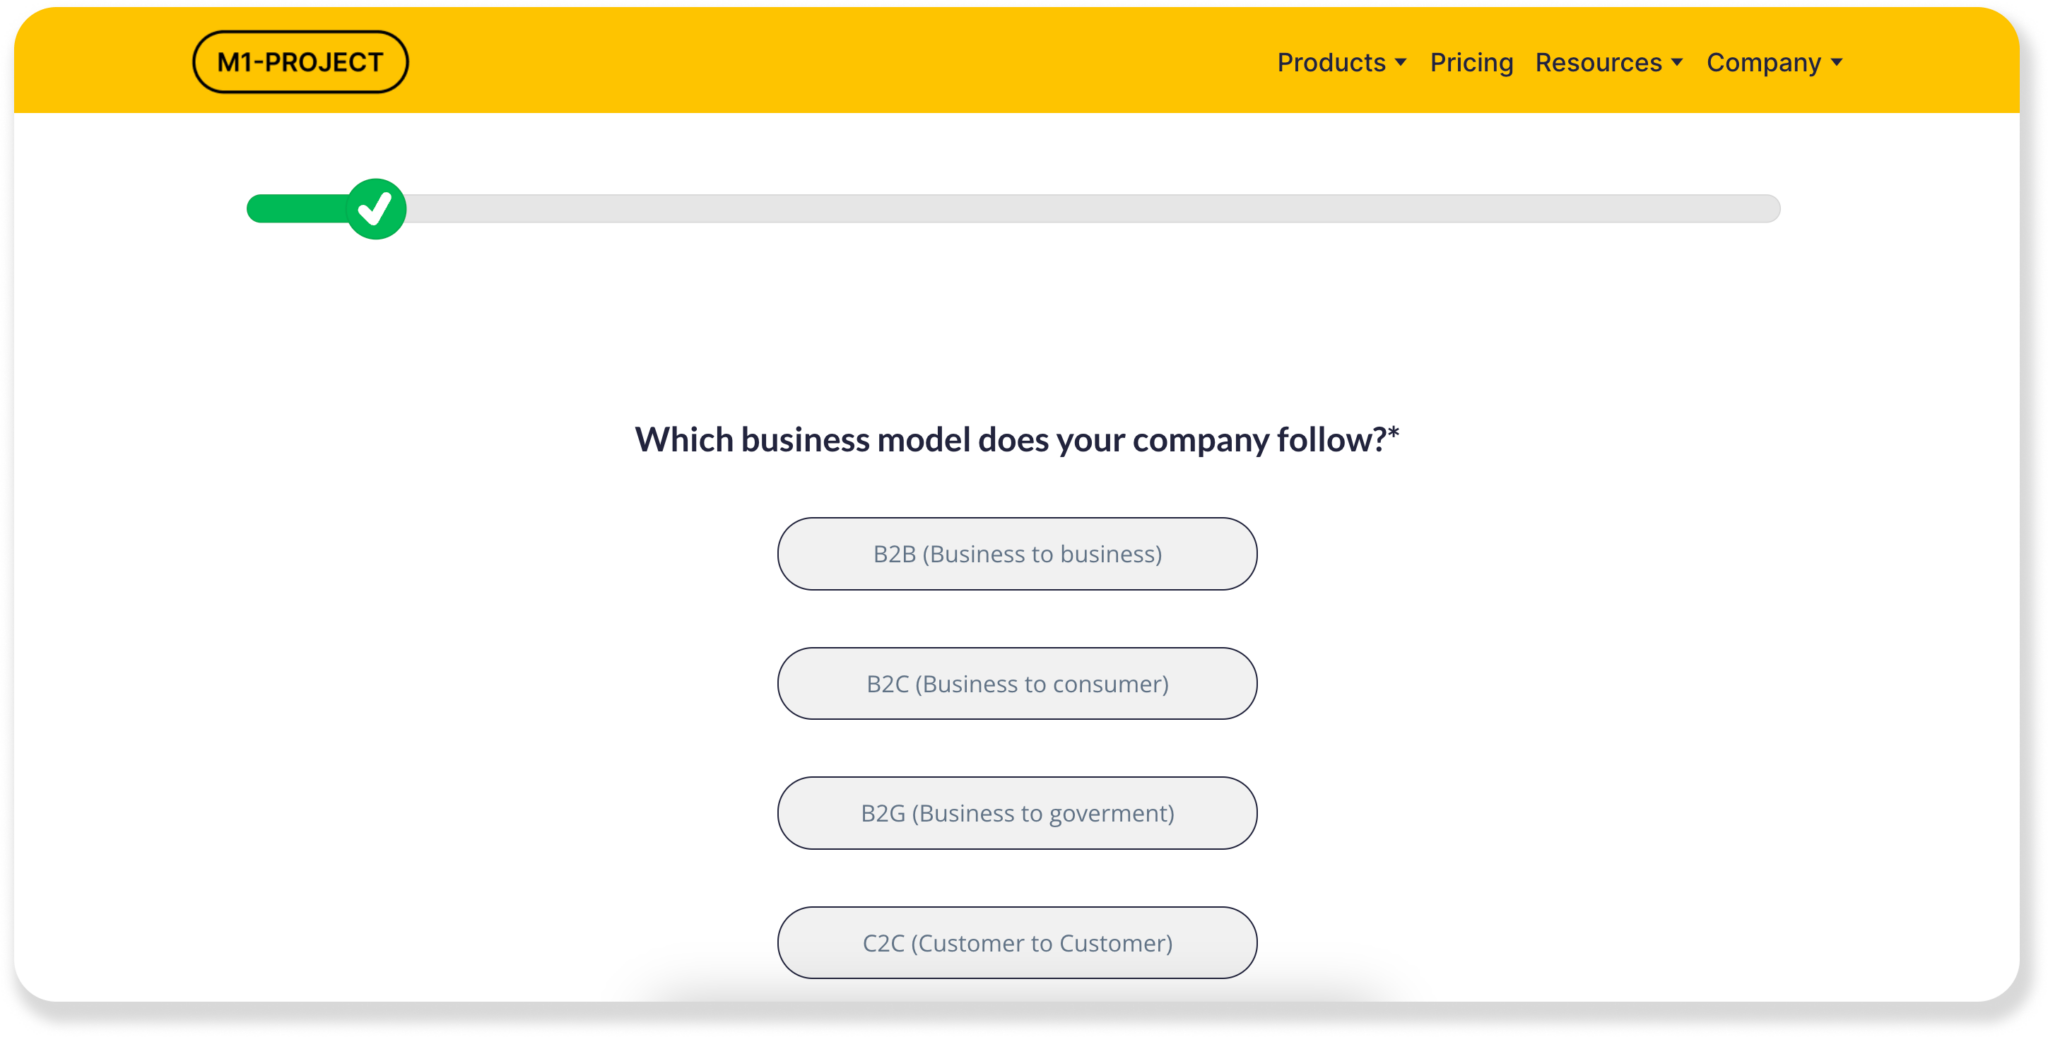
Task: Click the question heading text
Action: (1016, 438)
